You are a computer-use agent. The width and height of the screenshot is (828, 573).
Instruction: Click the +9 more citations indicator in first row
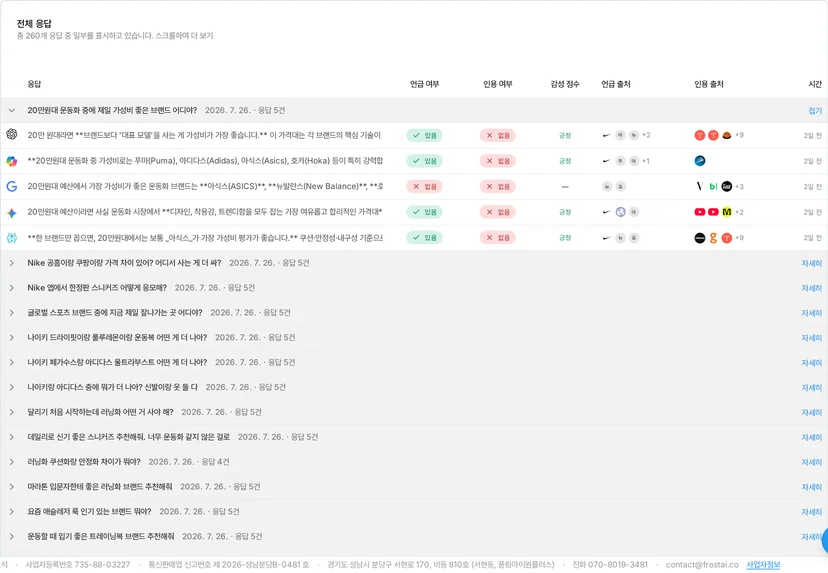(739, 135)
